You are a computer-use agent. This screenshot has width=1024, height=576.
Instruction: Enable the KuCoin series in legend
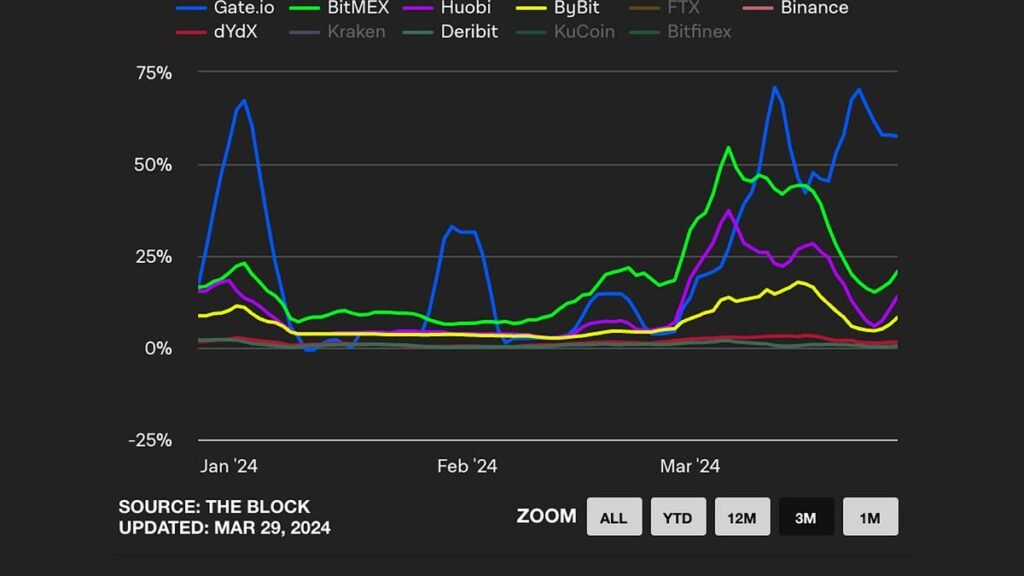[565, 31]
